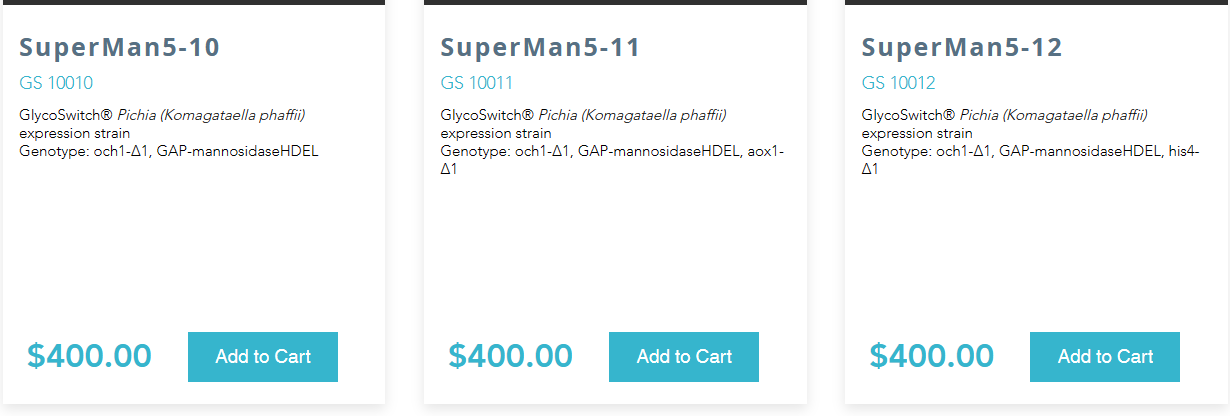
Task: Click "expression strain" text under GS 10012
Action: (916, 133)
